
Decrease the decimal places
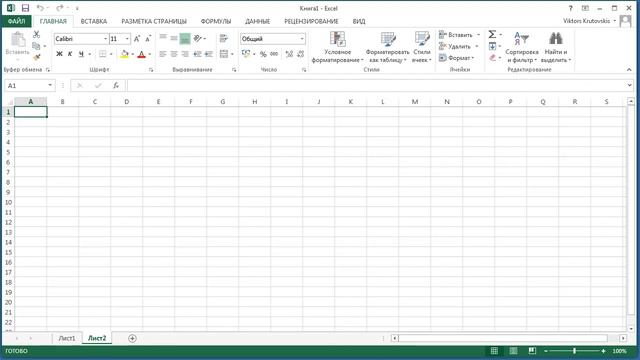pyautogui.click(x=301, y=54)
